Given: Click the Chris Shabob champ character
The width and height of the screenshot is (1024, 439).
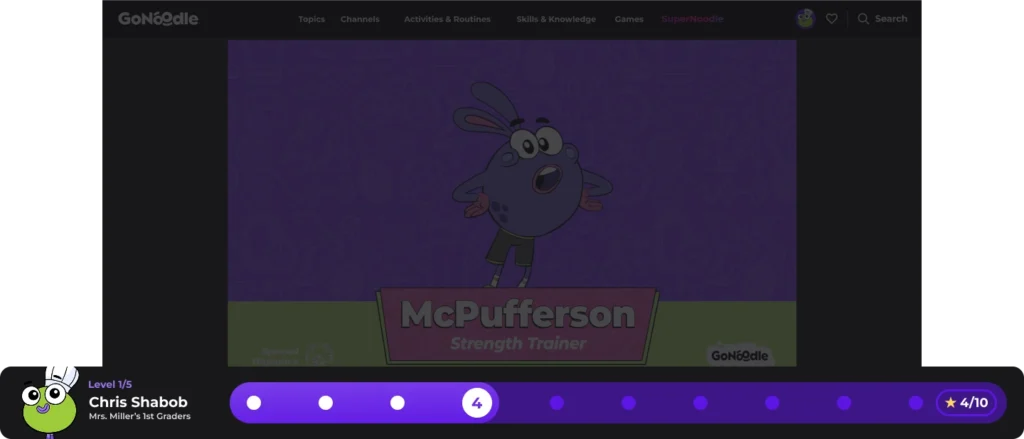Looking at the screenshot, I should coord(49,402).
